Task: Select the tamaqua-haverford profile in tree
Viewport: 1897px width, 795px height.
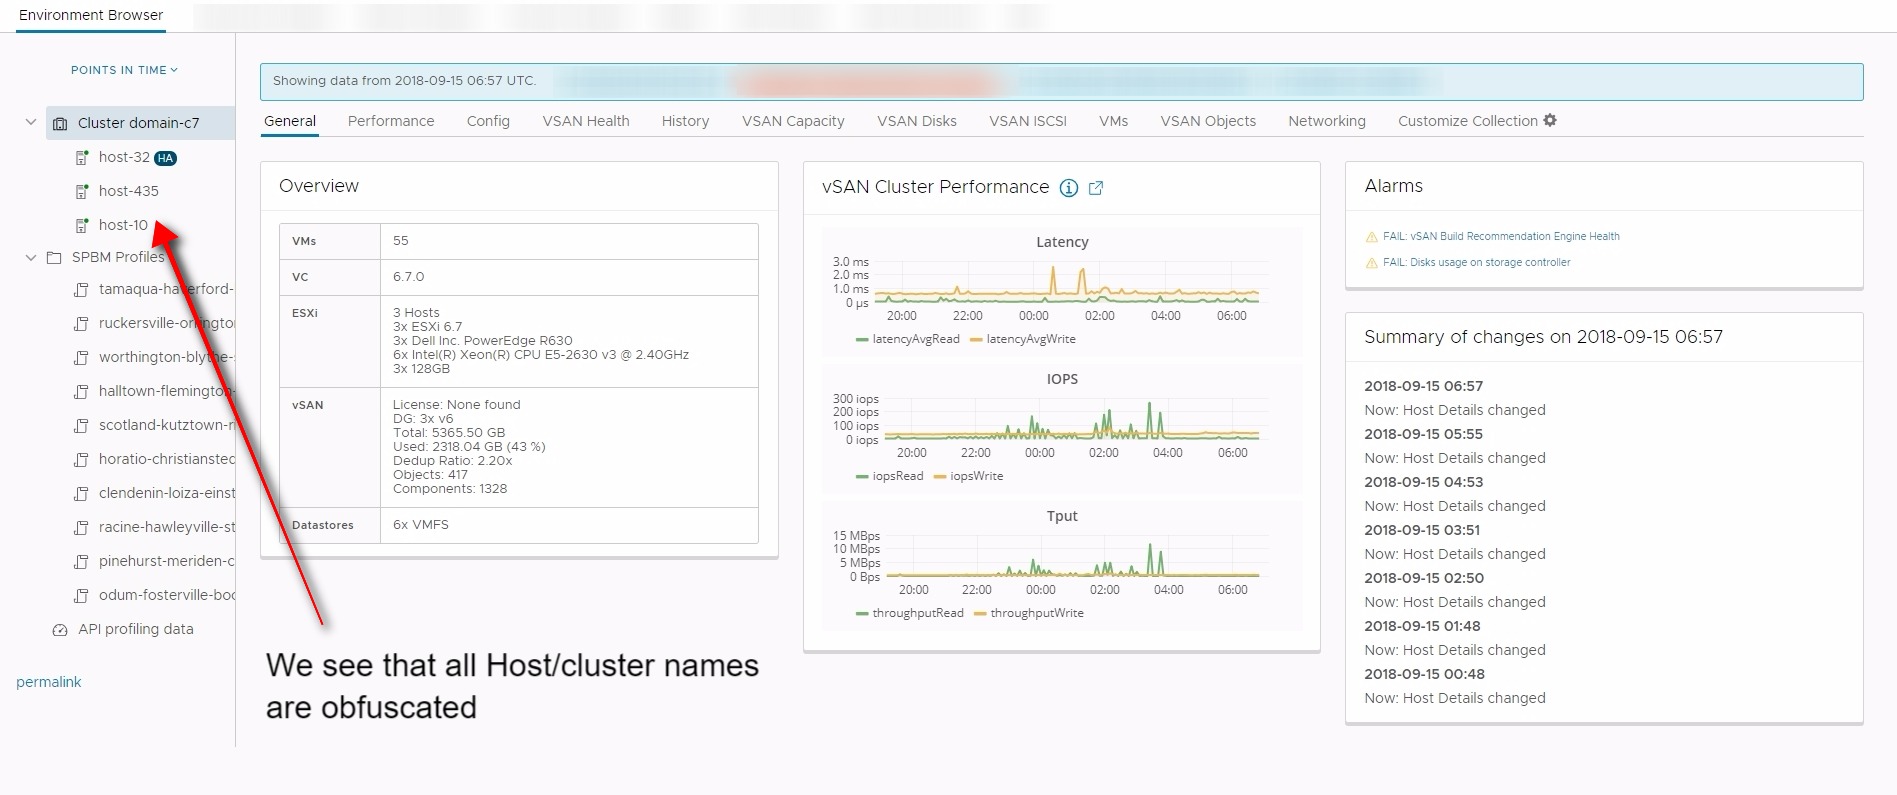Action: point(165,289)
